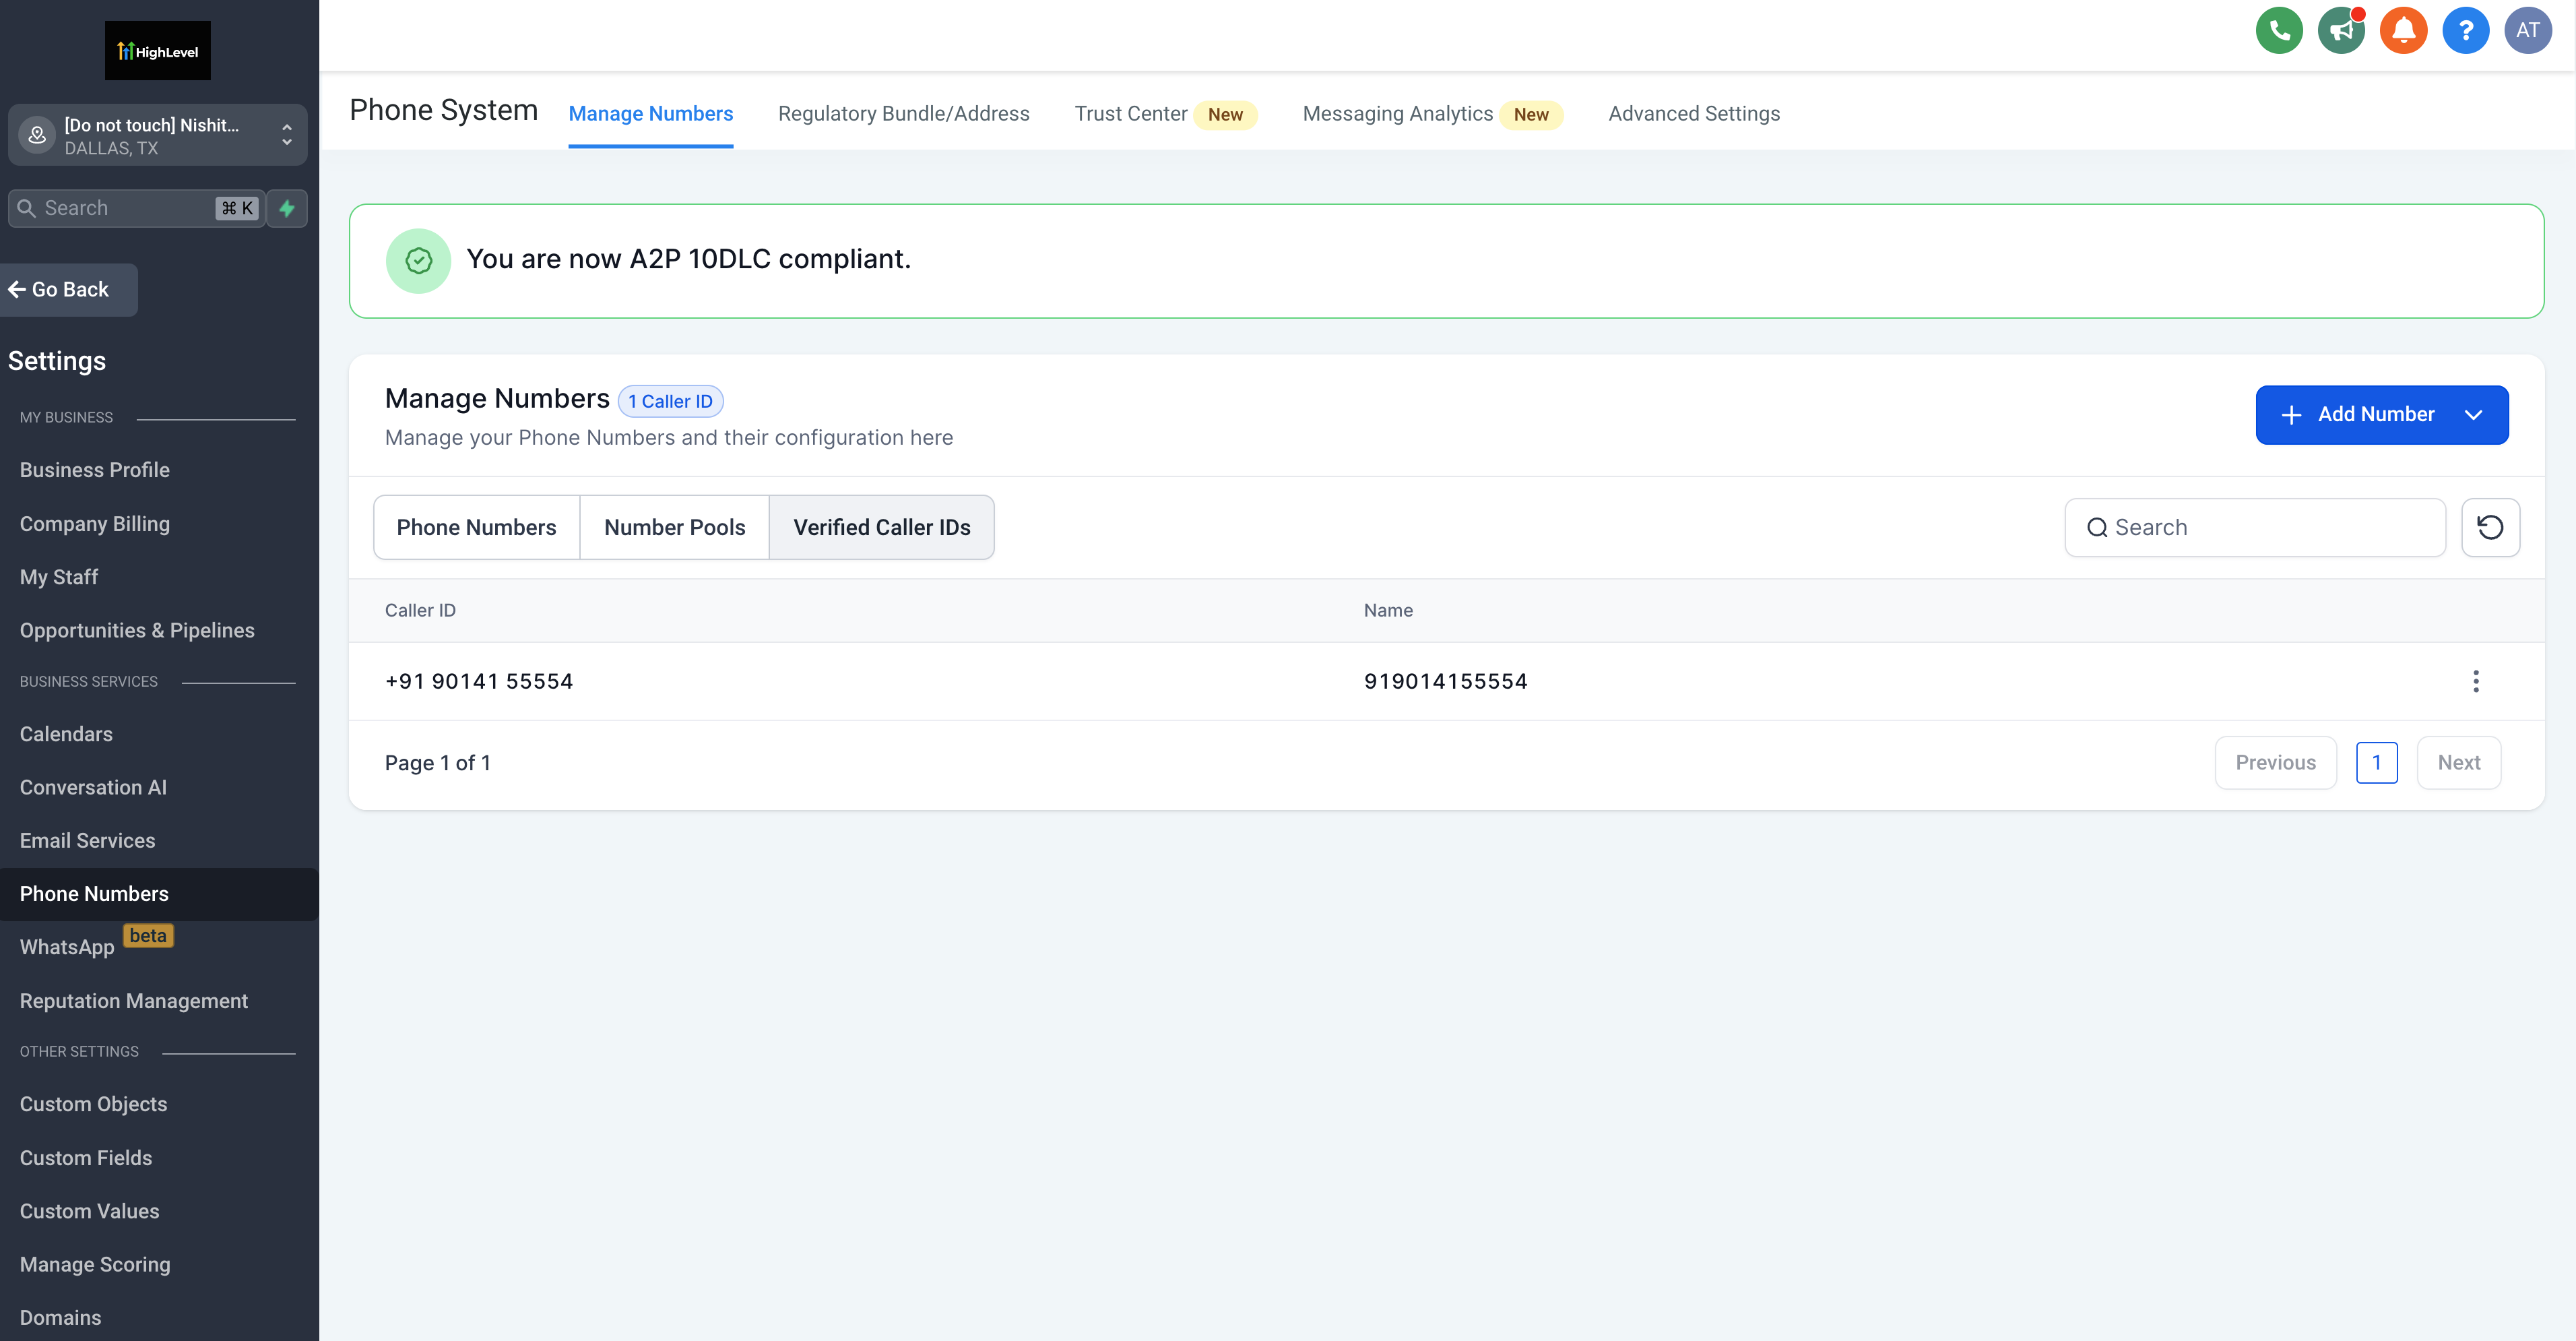Open Regulatory Bundle/Address tab

point(903,114)
